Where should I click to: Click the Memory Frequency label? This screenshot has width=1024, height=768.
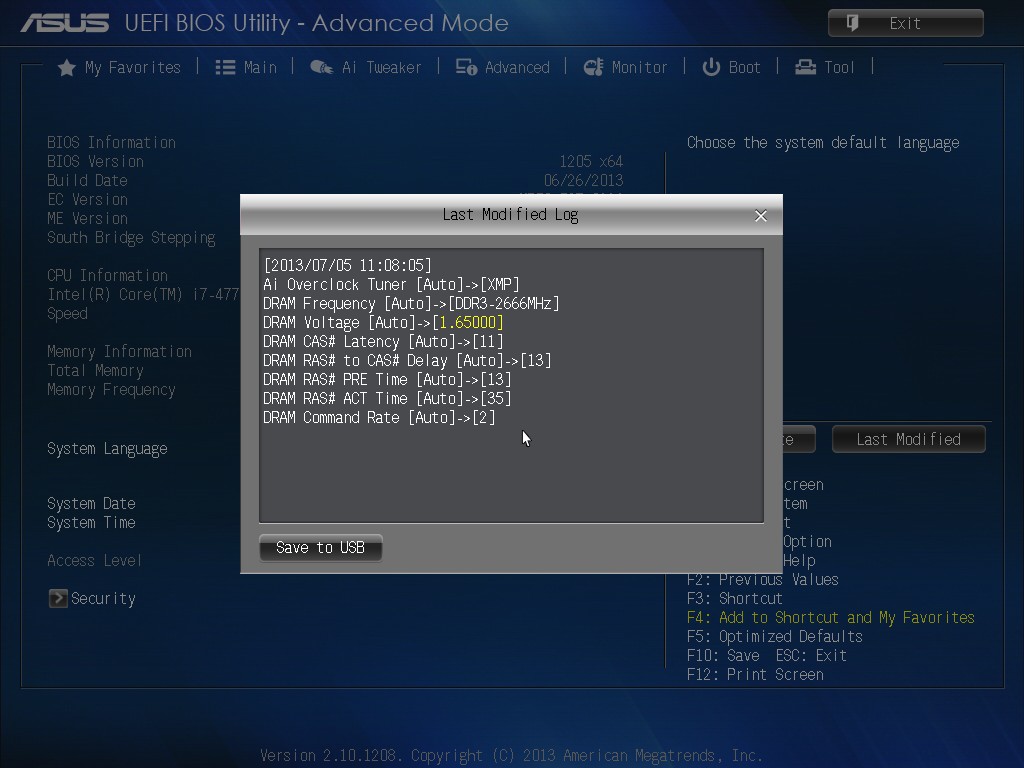(111, 390)
